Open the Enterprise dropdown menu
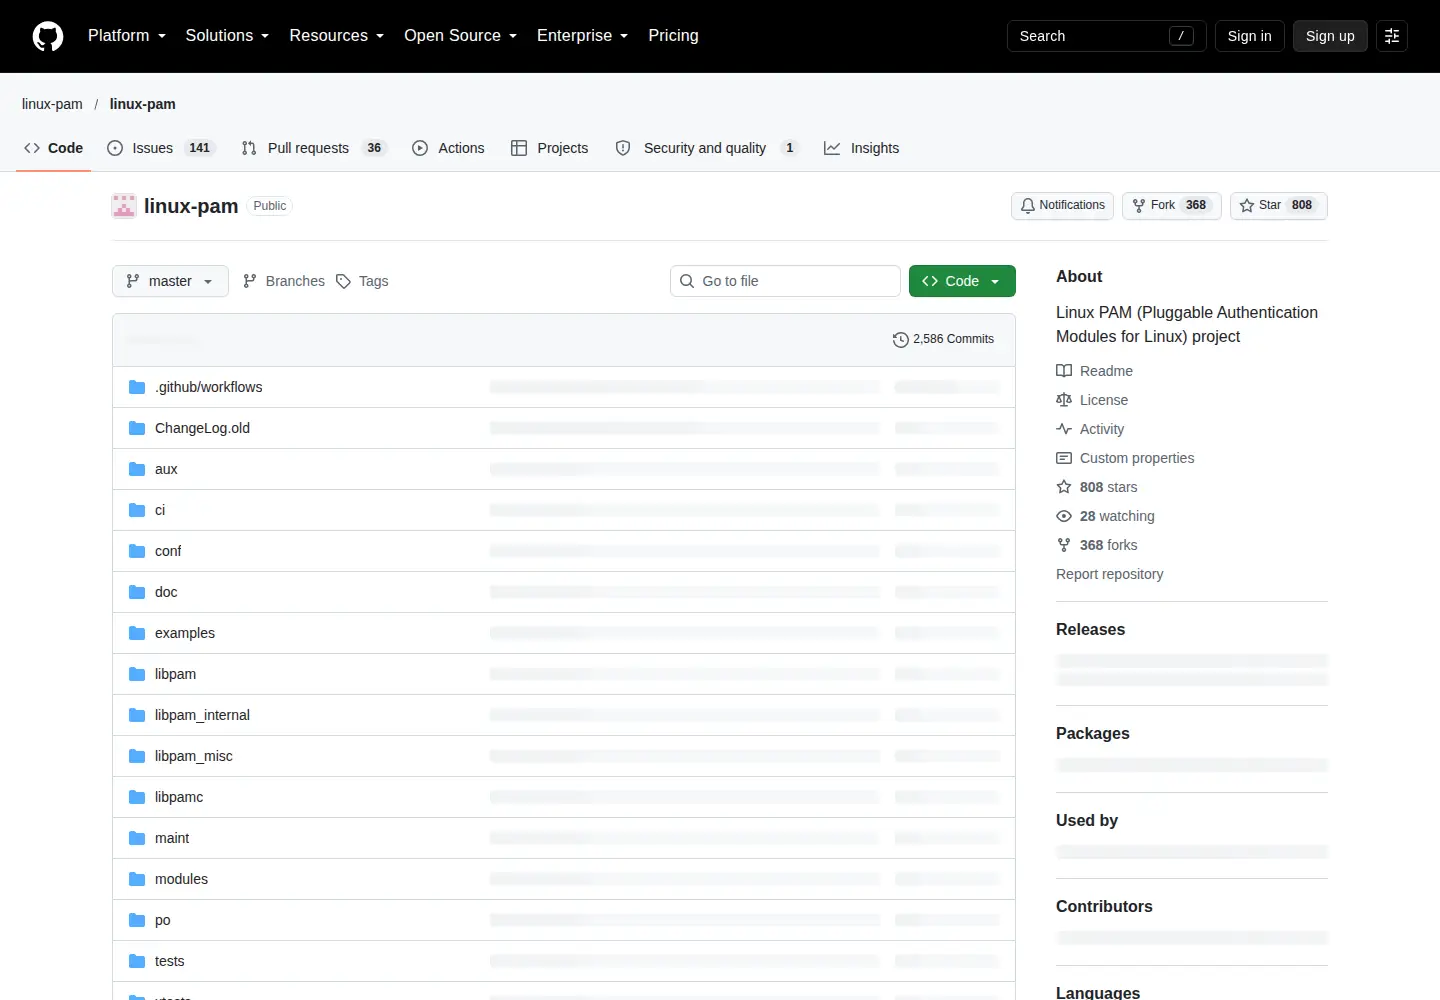 (583, 35)
